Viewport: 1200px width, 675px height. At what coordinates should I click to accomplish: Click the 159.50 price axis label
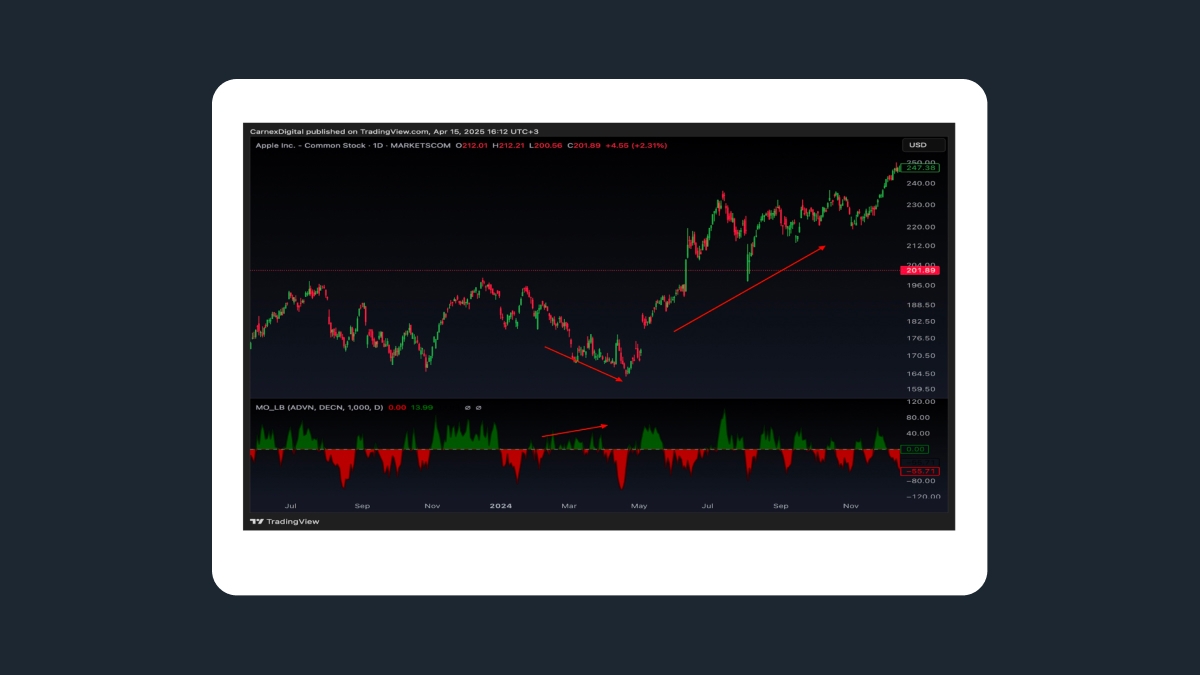coord(921,389)
